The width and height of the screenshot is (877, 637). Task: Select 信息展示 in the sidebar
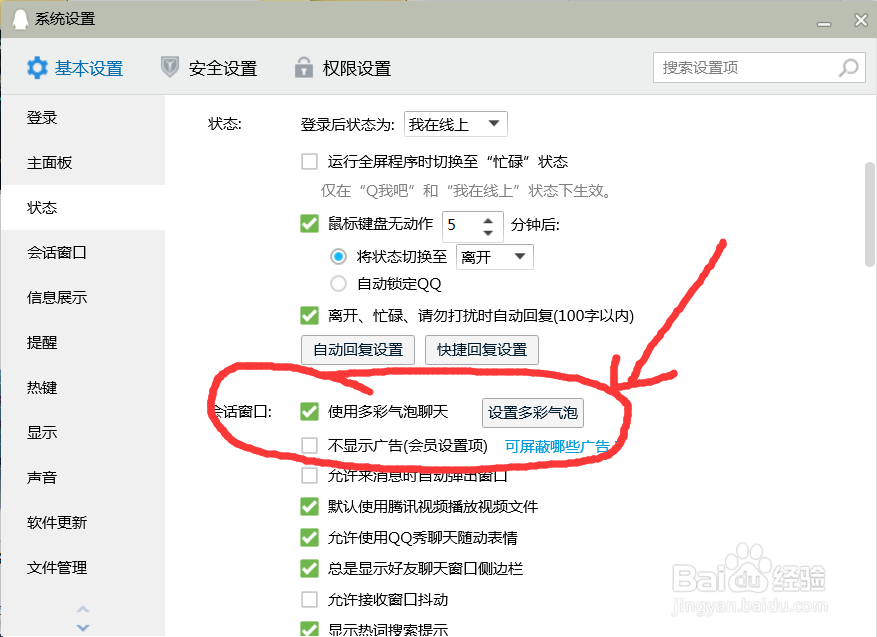(83, 298)
